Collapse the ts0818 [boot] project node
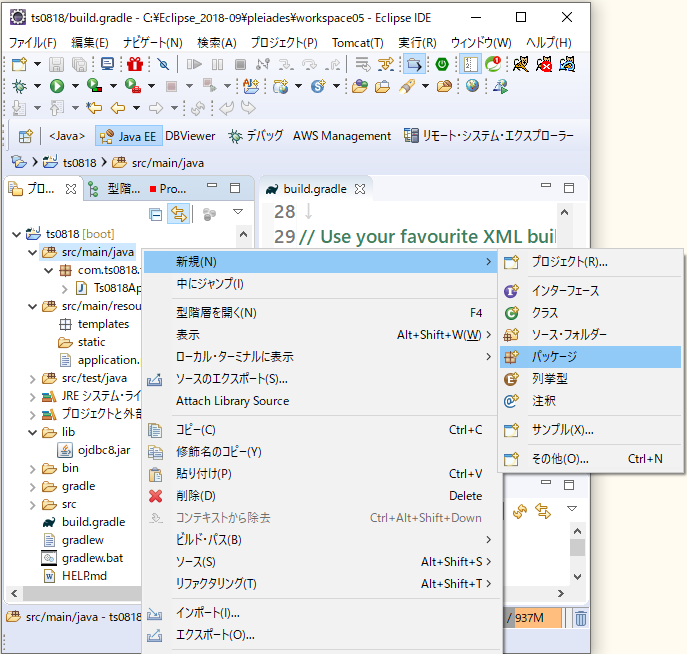 (x=17, y=234)
